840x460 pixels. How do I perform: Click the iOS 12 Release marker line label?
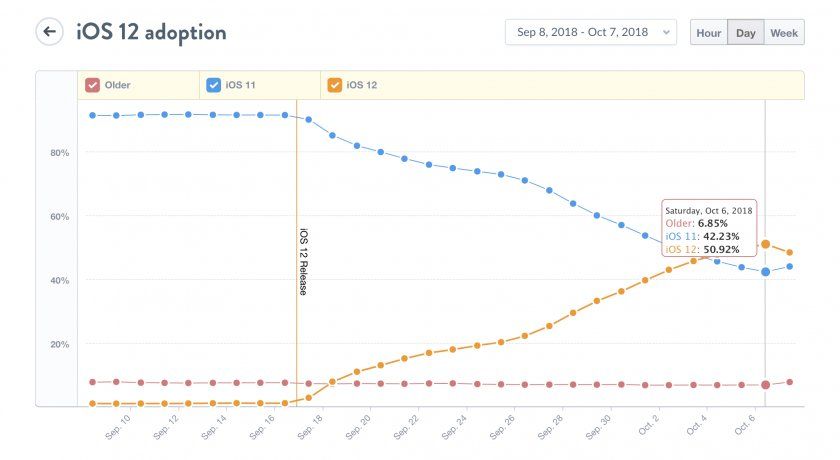pos(303,261)
